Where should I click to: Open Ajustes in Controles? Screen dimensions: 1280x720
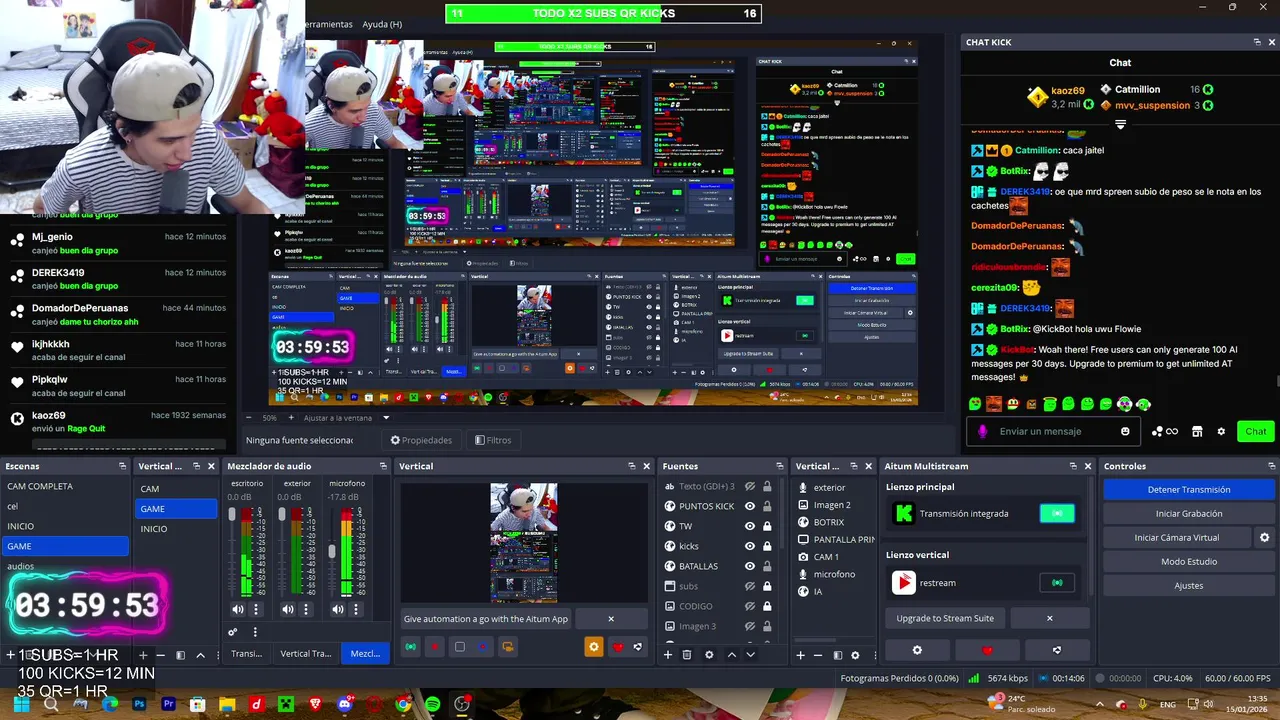(1189, 585)
